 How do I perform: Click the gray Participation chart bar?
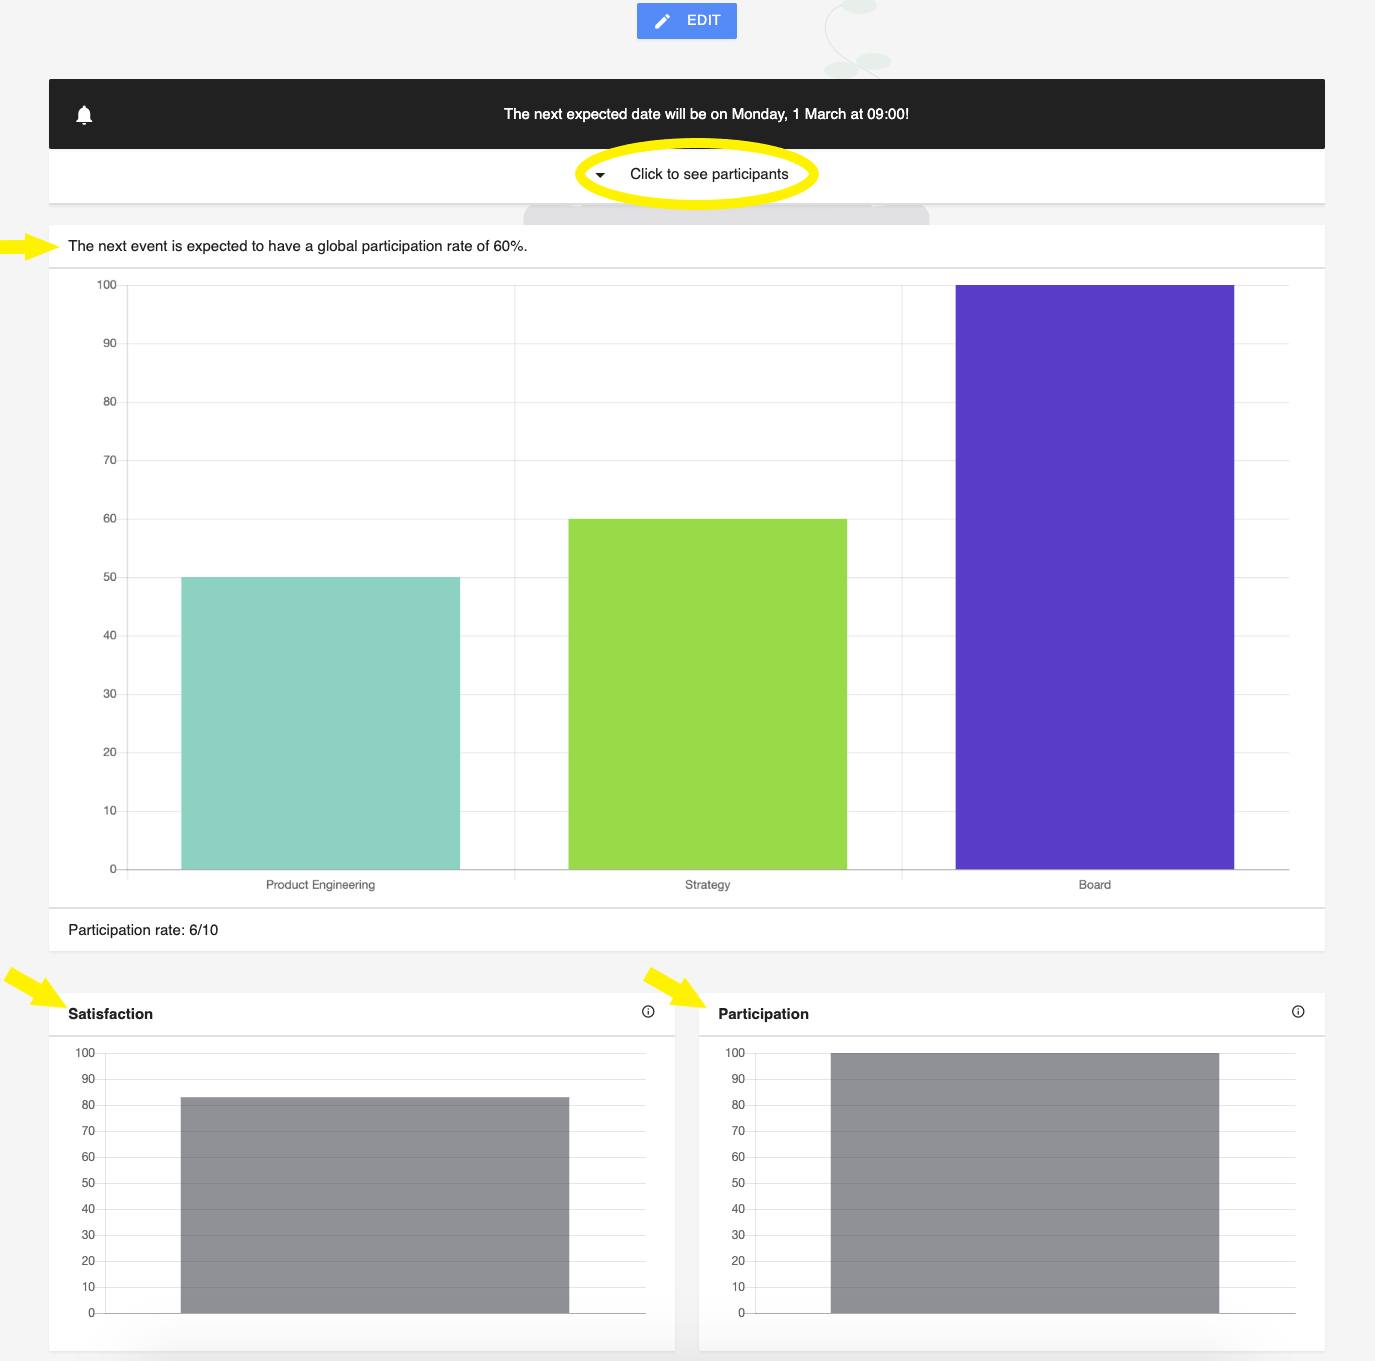click(x=1024, y=1183)
